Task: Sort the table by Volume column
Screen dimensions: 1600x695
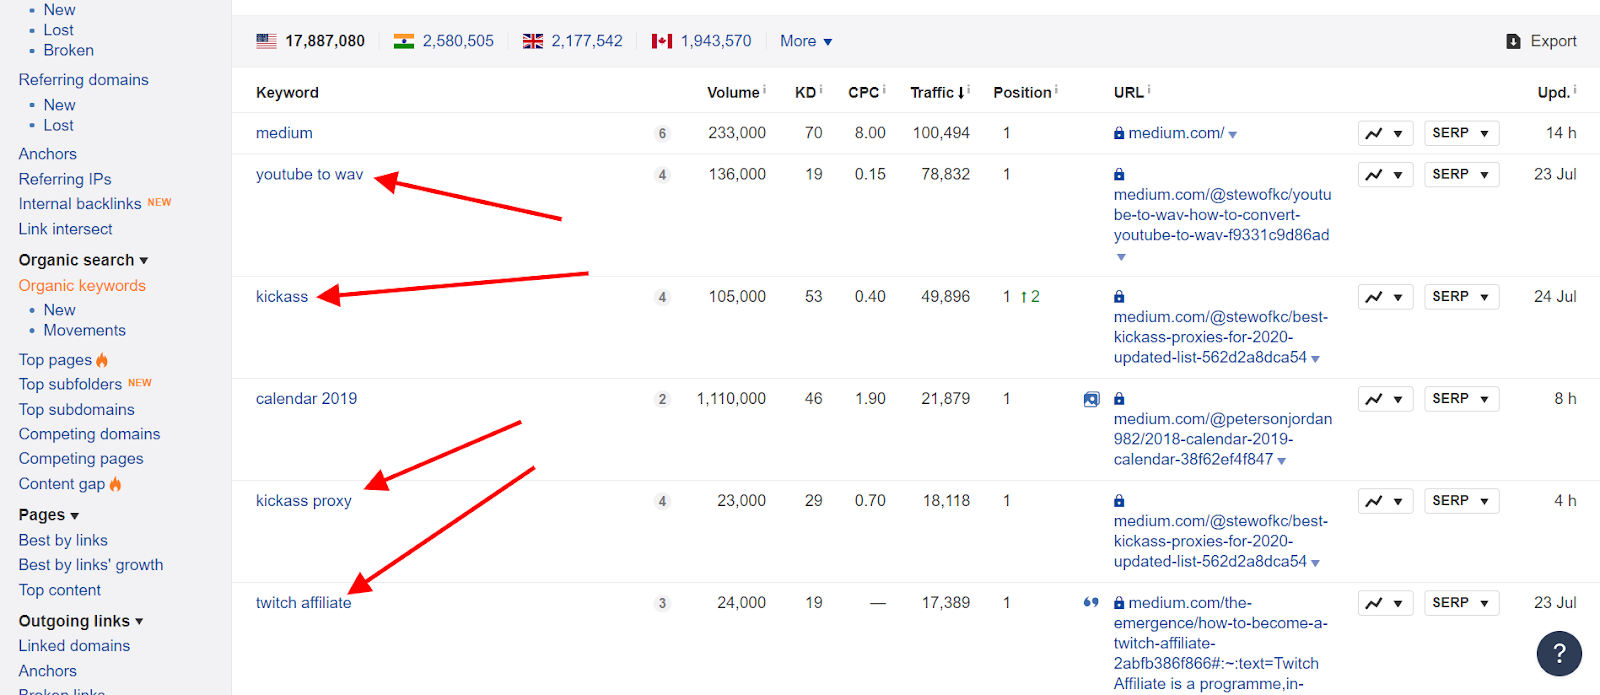Action: 733,92
